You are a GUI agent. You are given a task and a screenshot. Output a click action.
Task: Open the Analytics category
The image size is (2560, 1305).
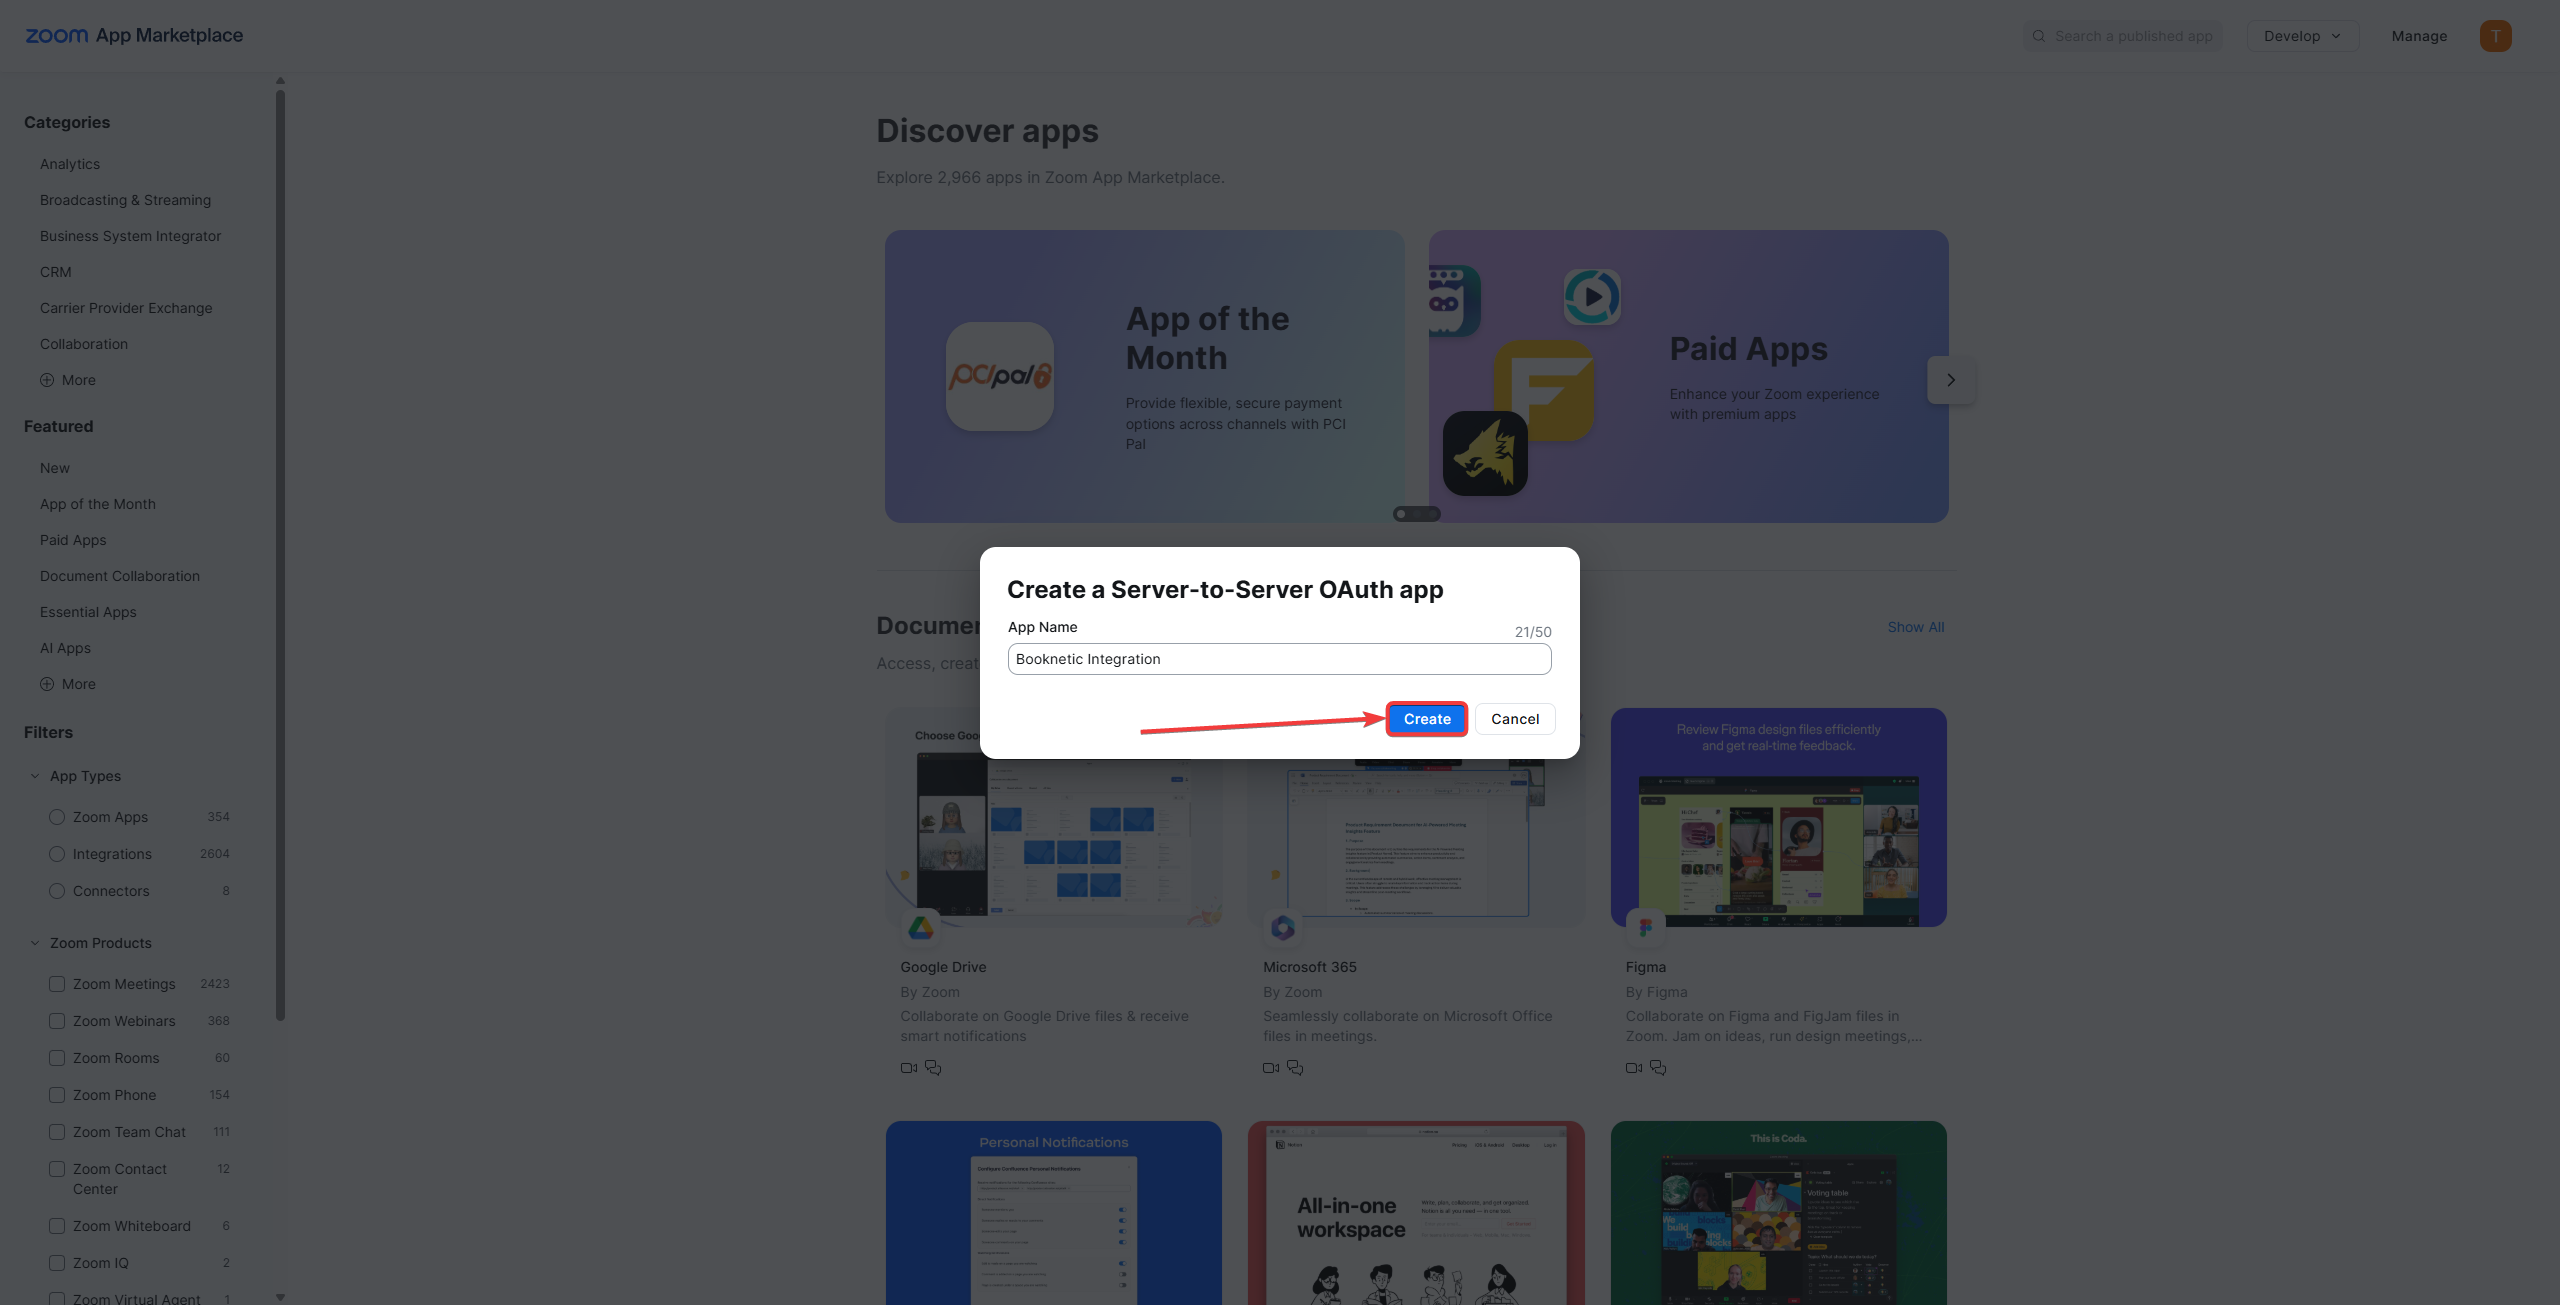pyautogui.click(x=70, y=164)
